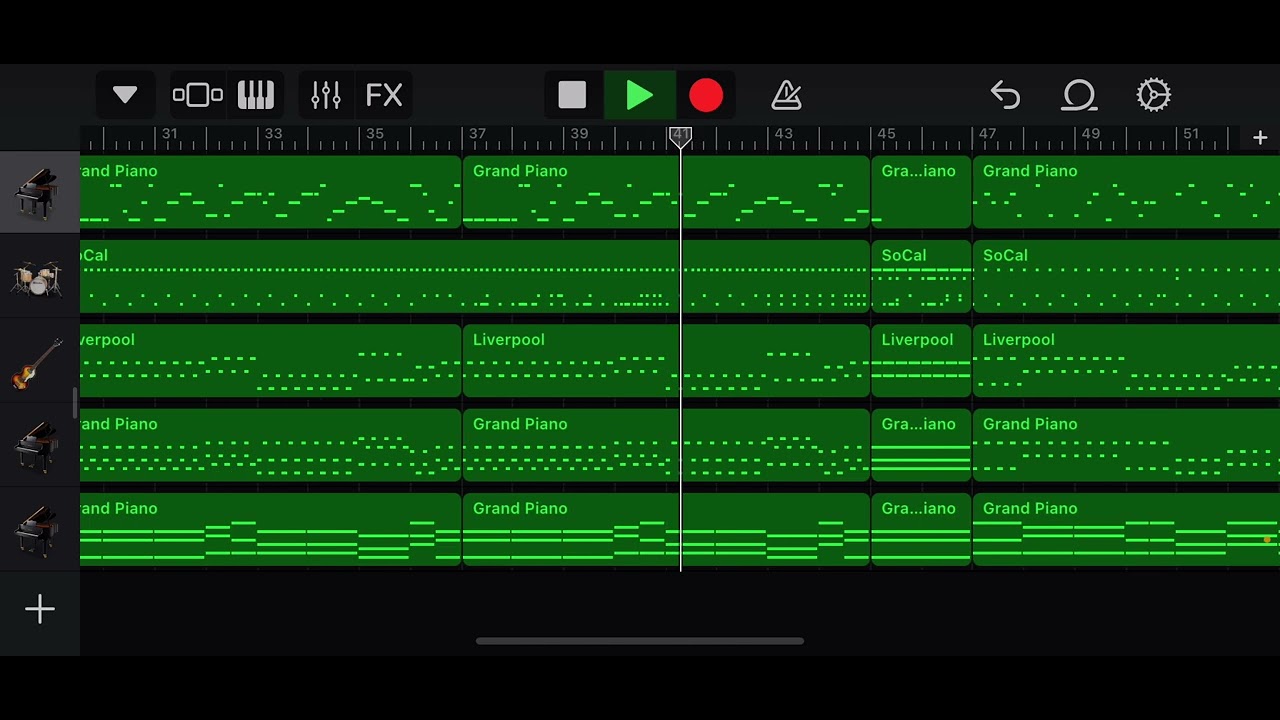Select the SoCal drum kit track

point(39,277)
